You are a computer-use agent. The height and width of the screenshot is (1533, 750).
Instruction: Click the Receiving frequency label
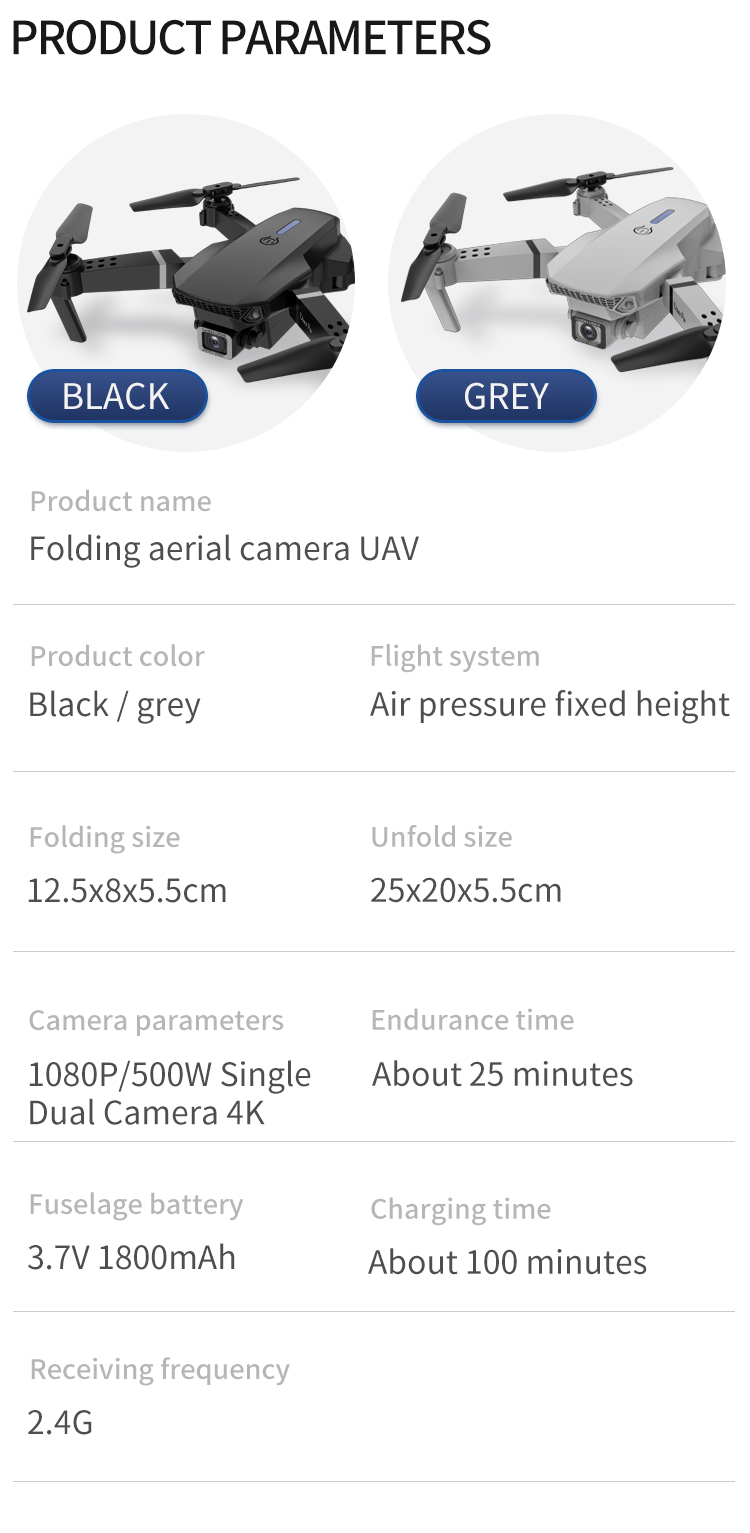(160, 1369)
